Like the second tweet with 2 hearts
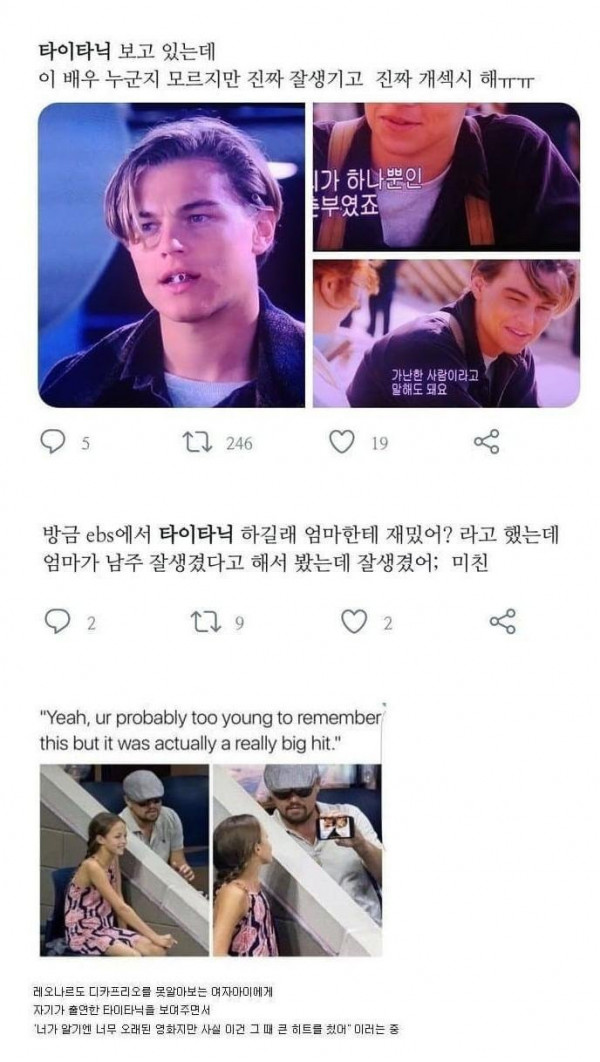 (353, 622)
